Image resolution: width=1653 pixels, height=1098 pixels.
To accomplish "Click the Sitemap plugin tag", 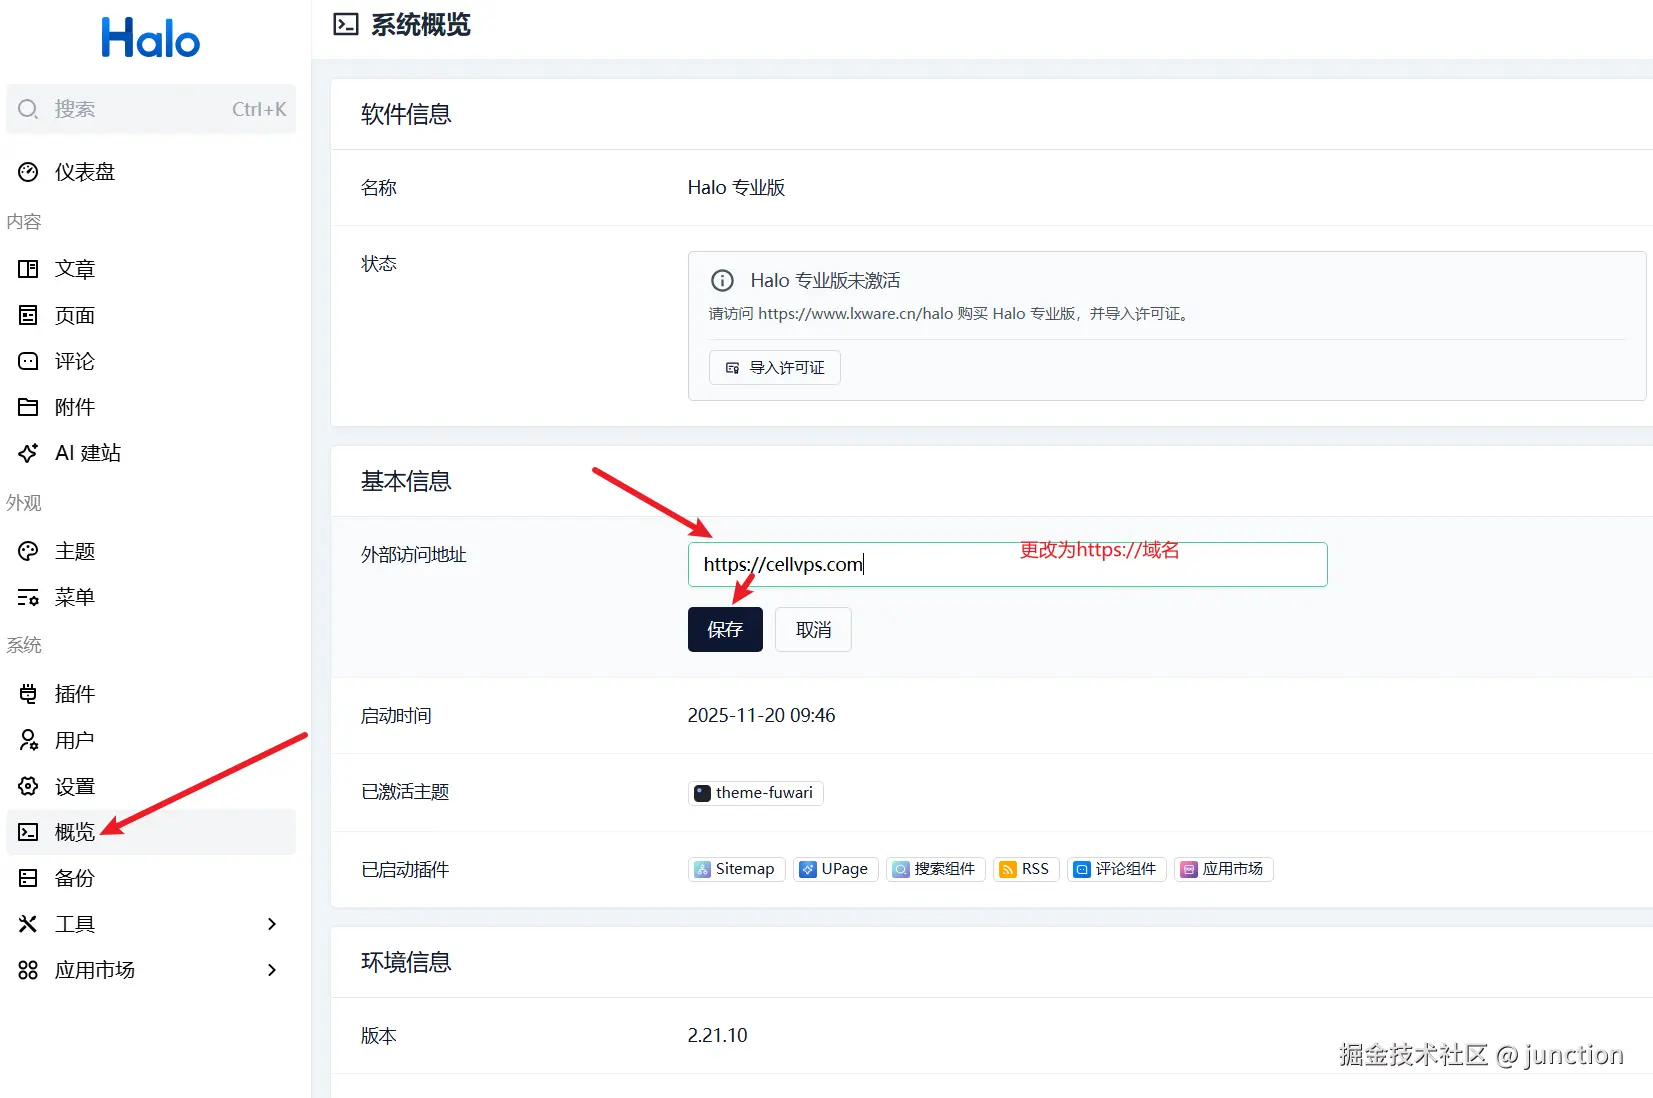I will pos(737,869).
